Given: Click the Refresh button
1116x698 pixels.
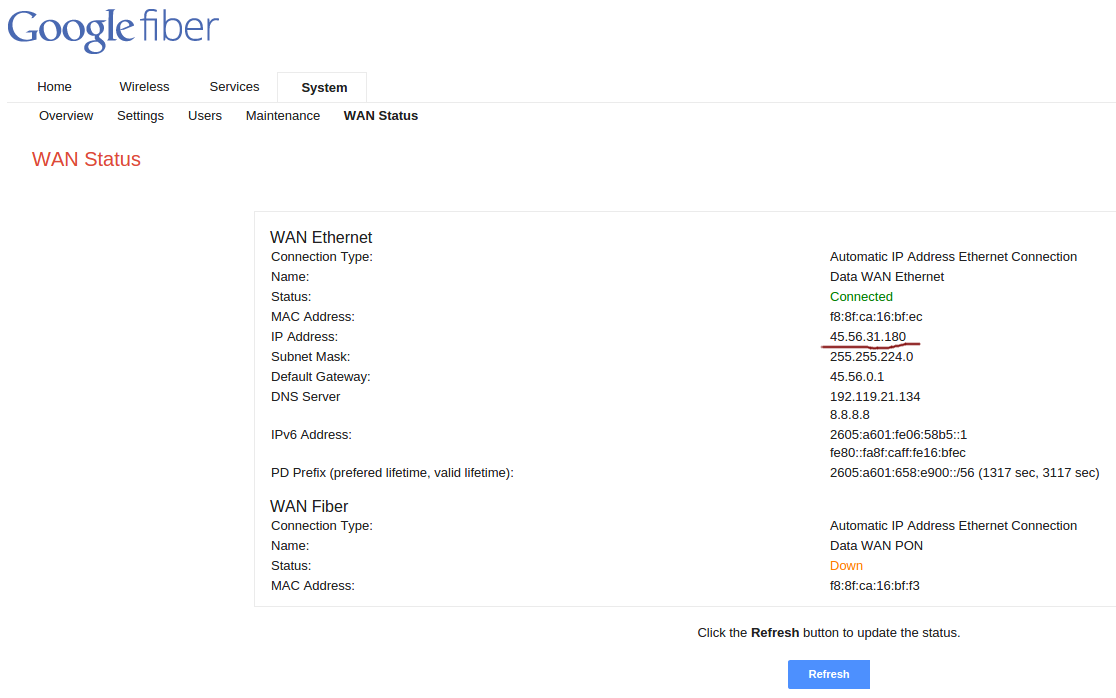Looking at the screenshot, I should (828, 675).
